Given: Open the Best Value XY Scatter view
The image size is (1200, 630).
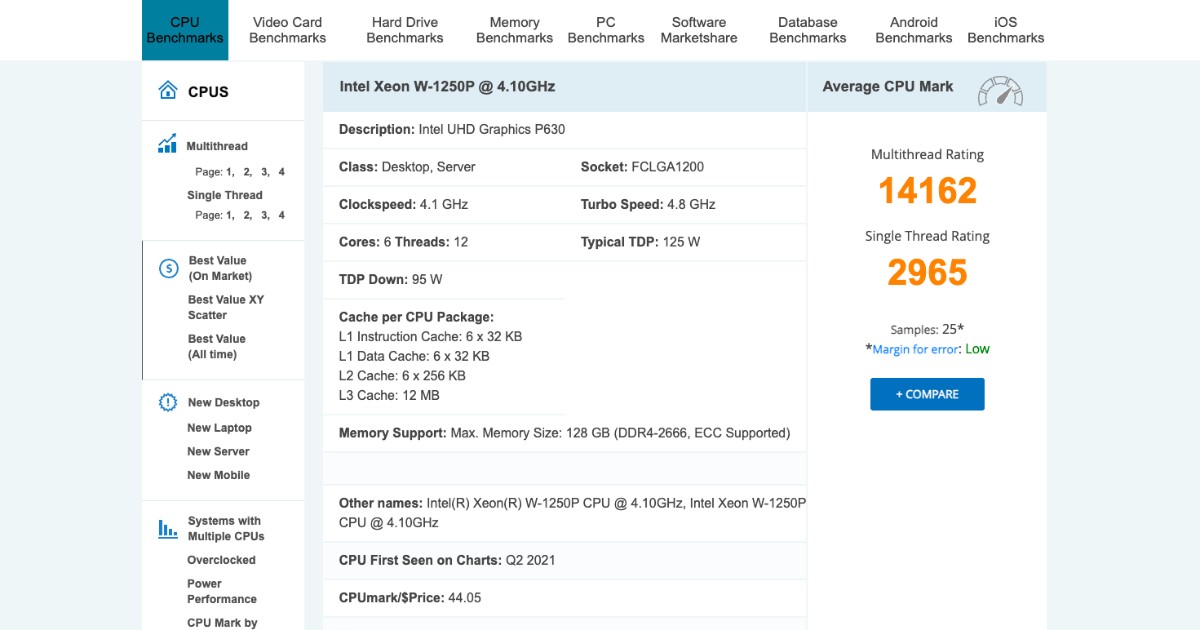Looking at the screenshot, I should pos(226,306).
